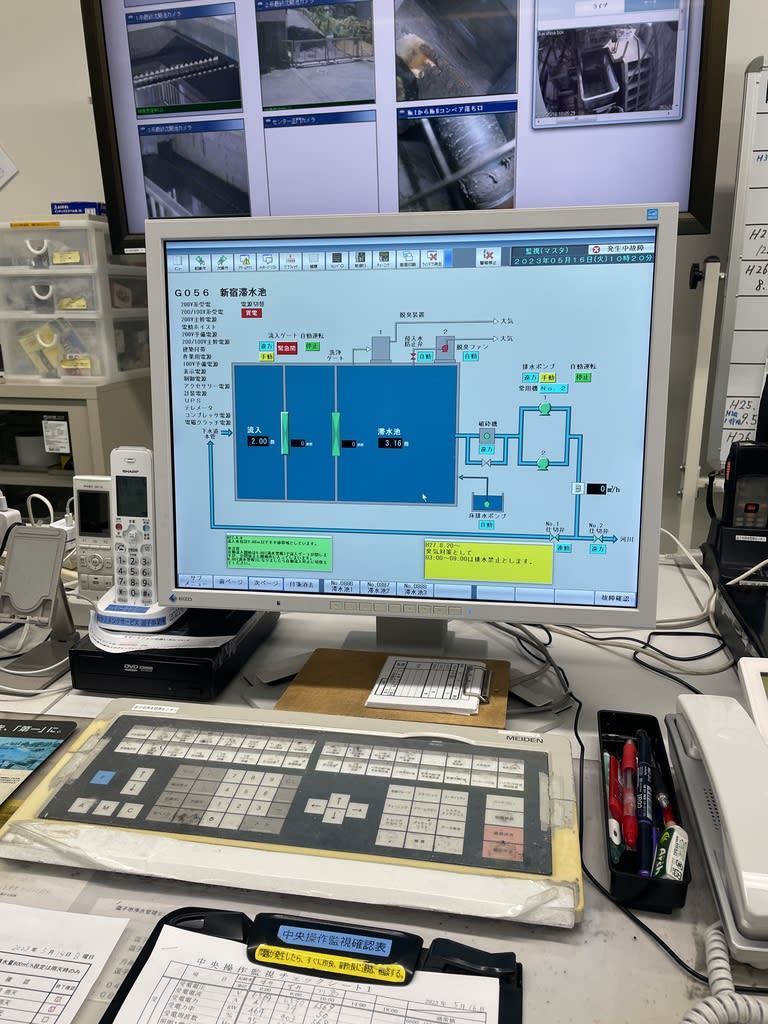Click the 発生中故障 active fault button
The image size is (768, 1024).
[x=619, y=249]
